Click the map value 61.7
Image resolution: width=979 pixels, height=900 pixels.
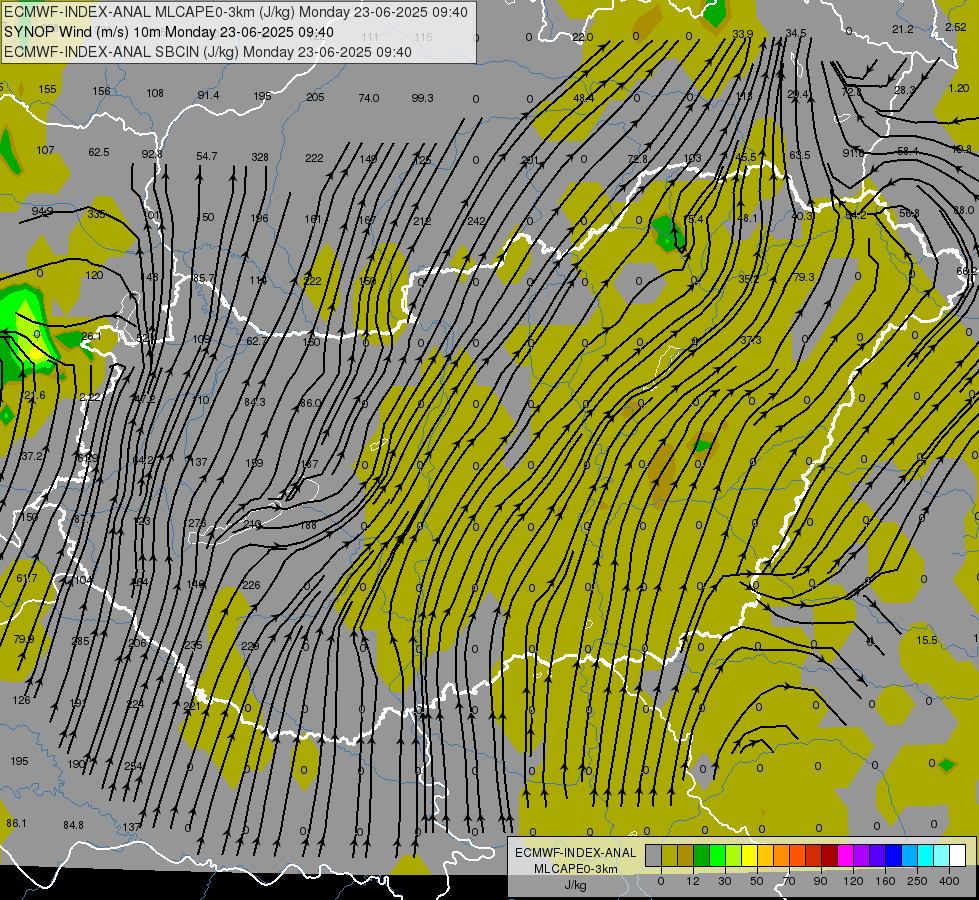coord(27,578)
